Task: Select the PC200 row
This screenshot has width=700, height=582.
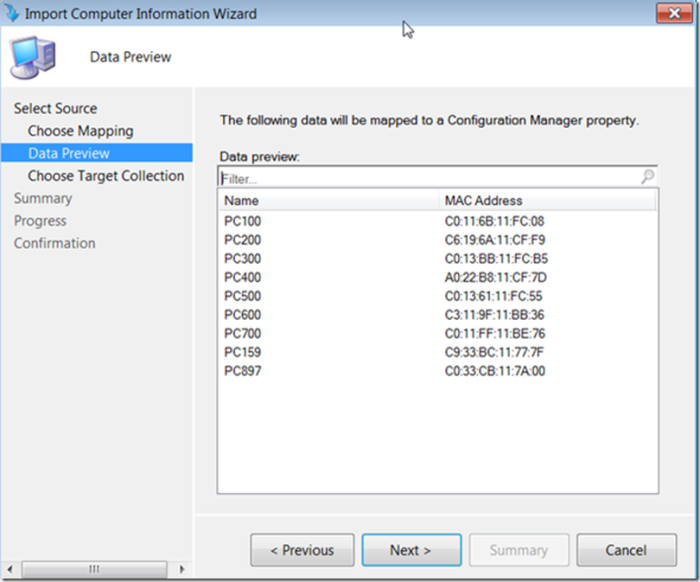Action: coord(438,240)
